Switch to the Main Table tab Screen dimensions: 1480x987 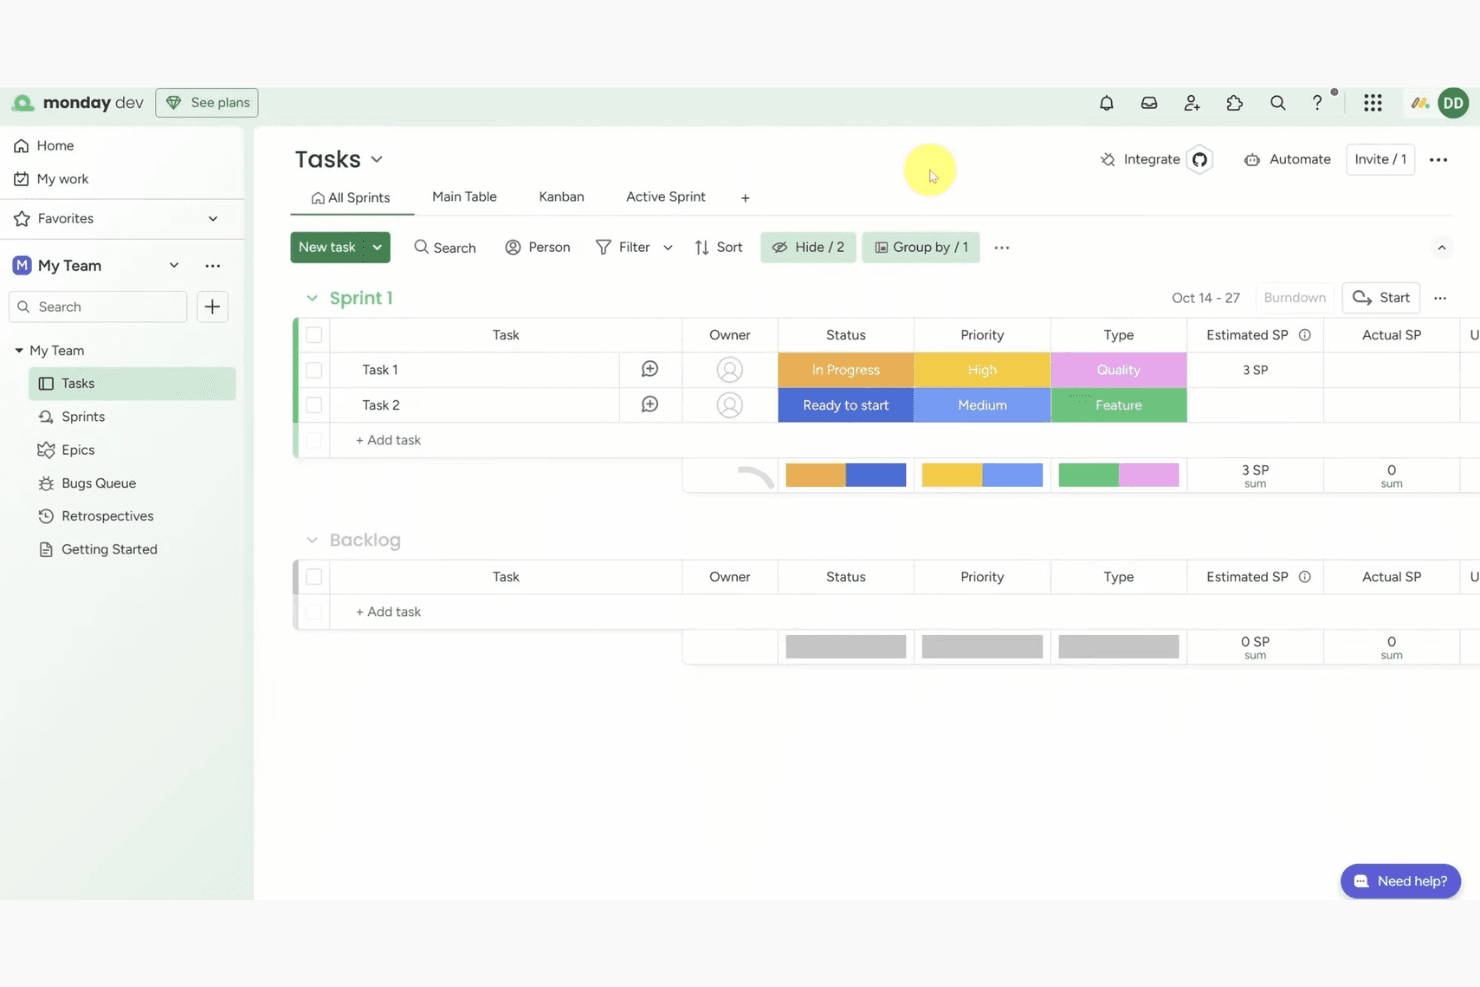click(464, 197)
